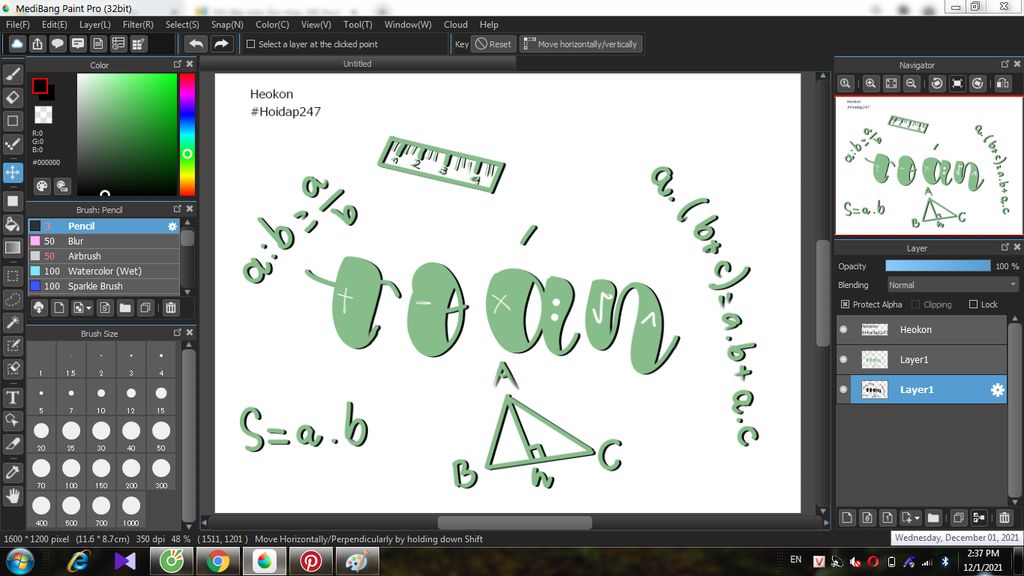Click the foreground color swatch
The width and height of the screenshot is (1024, 576).
click(40, 86)
